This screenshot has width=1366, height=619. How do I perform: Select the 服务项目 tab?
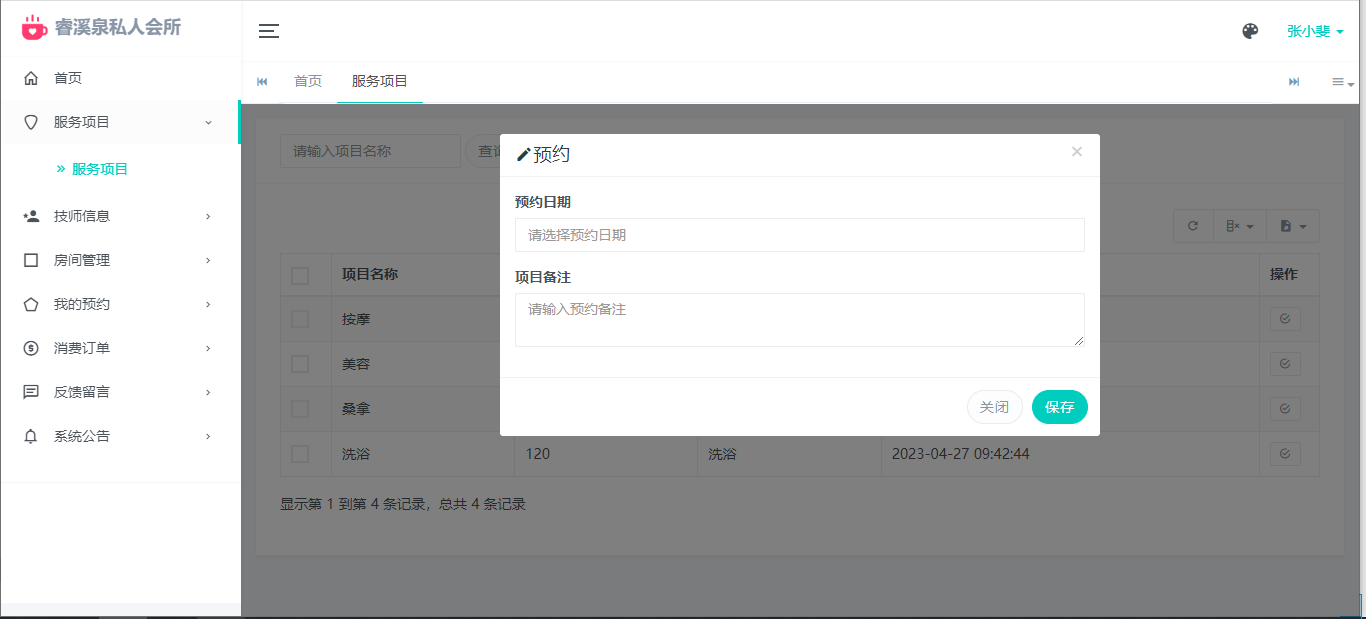point(380,82)
